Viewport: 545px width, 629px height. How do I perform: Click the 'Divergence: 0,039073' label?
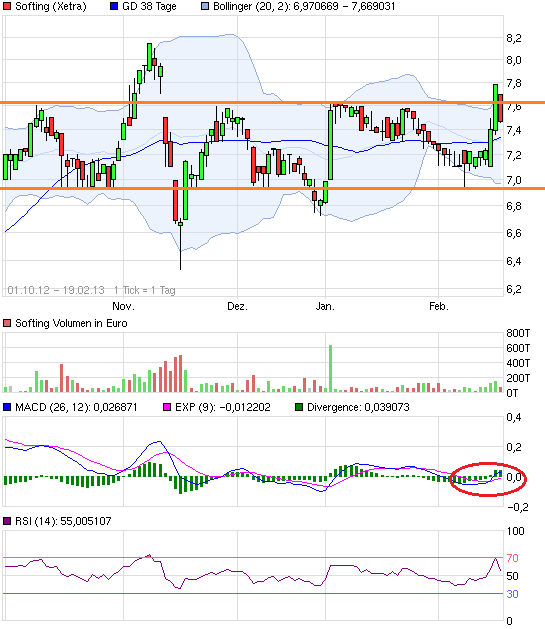[x=358, y=407]
